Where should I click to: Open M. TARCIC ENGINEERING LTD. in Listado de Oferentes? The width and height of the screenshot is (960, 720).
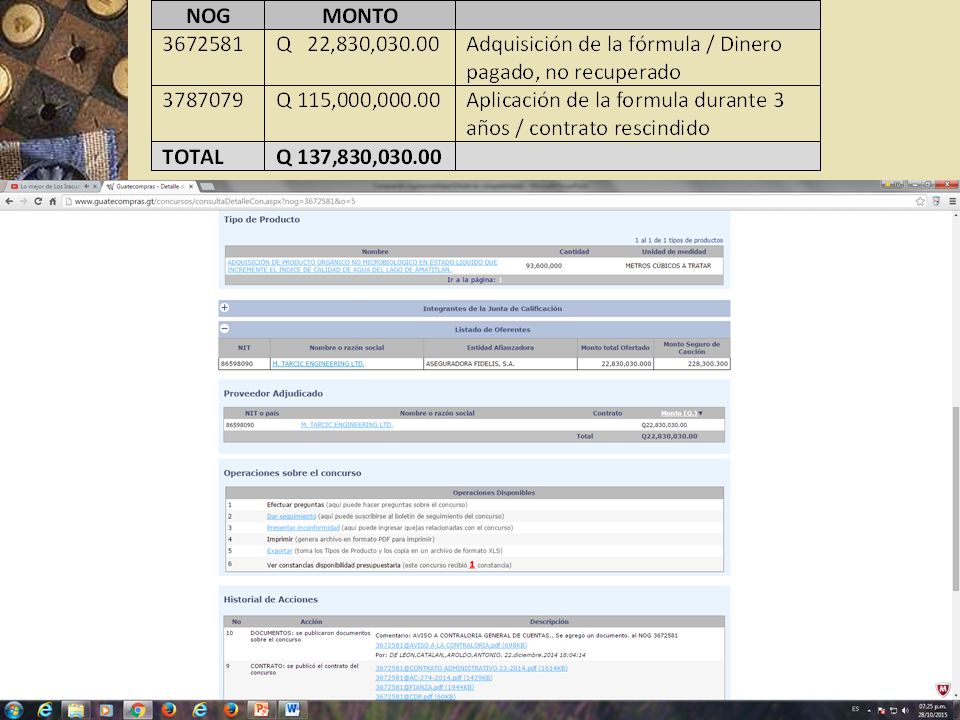pos(318,364)
